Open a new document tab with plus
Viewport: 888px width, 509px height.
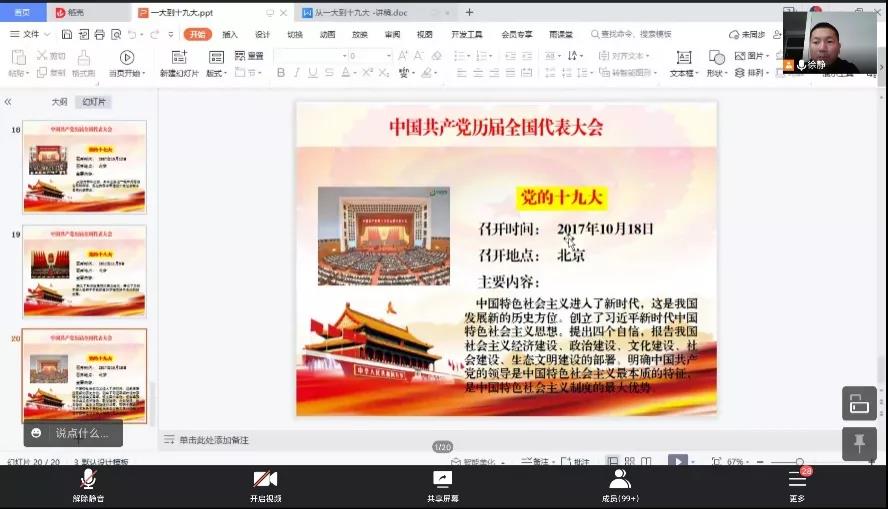[x=469, y=12]
